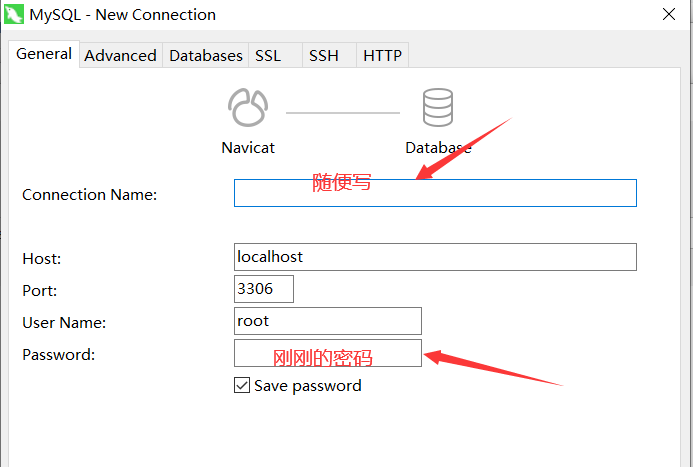Open the Advanced tab
Screen dimensions: 693x467
pos(121,56)
